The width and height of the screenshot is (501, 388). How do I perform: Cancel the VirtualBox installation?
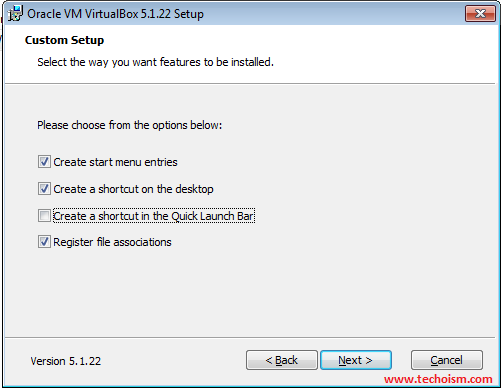pyautogui.click(x=447, y=360)
